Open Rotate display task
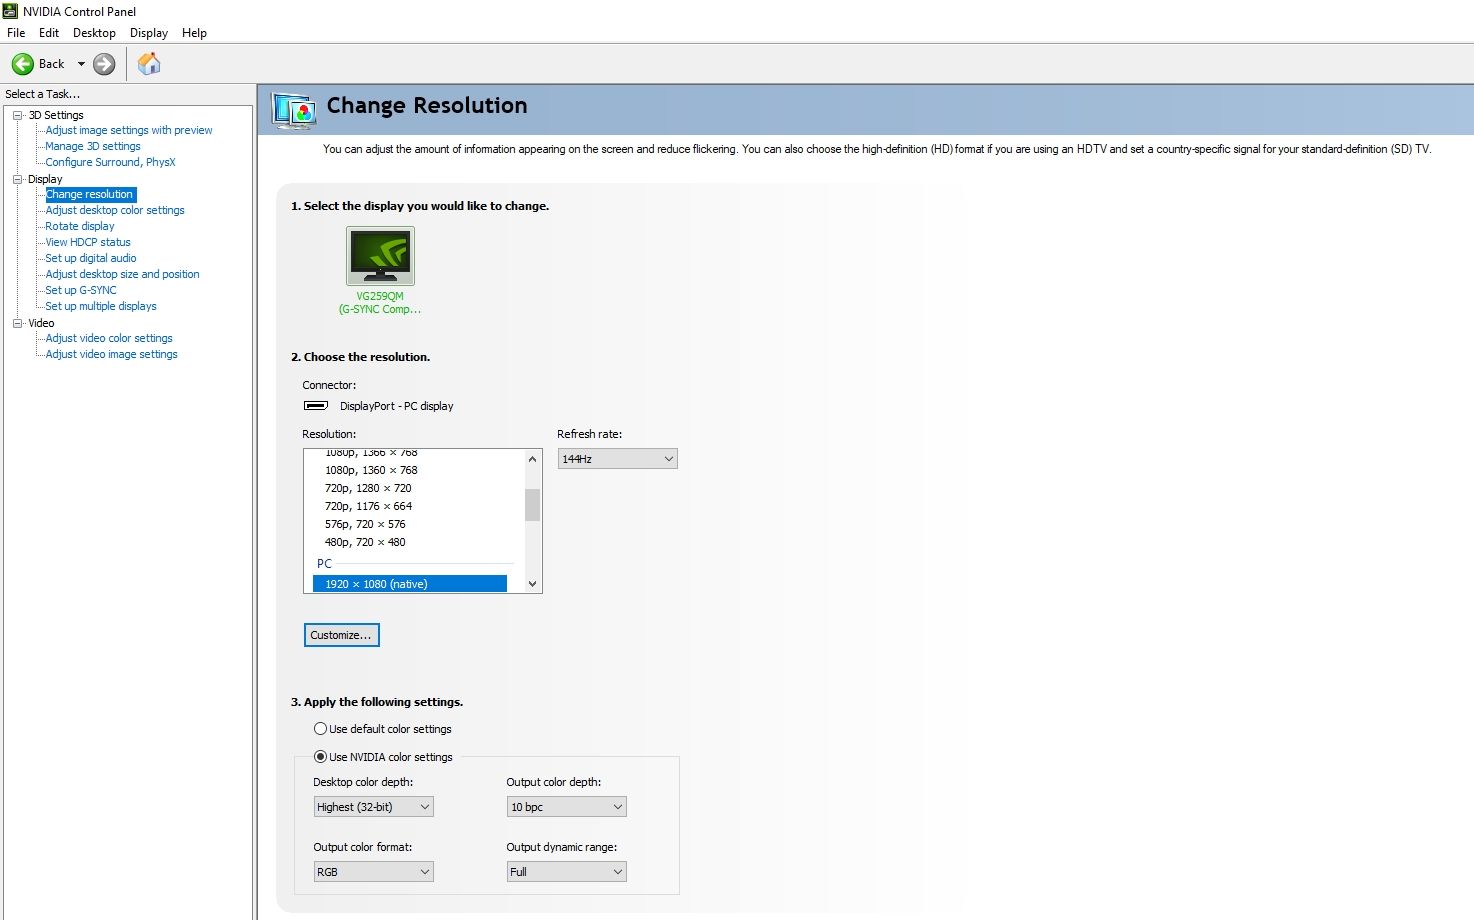This screenshot has height=920, width=1474. point(80,226)
